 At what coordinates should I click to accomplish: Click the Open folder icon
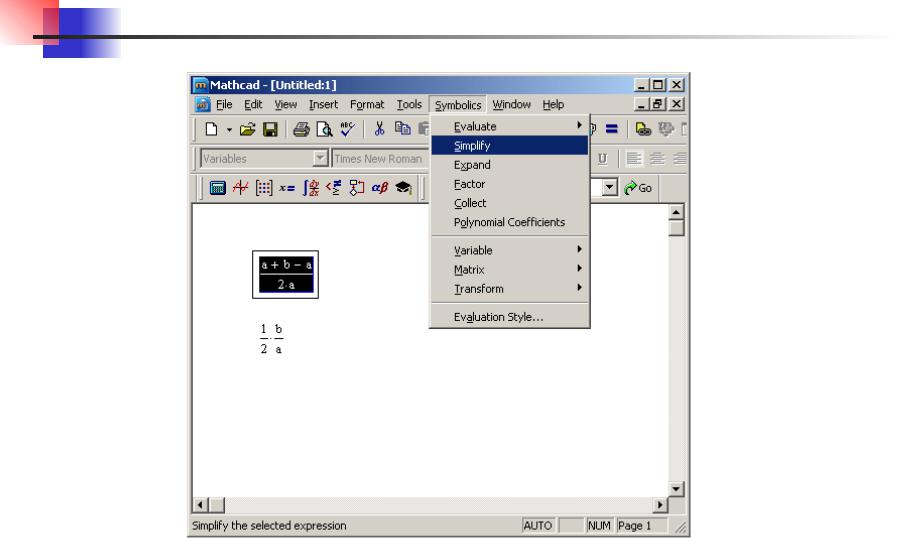click(247, 129)
